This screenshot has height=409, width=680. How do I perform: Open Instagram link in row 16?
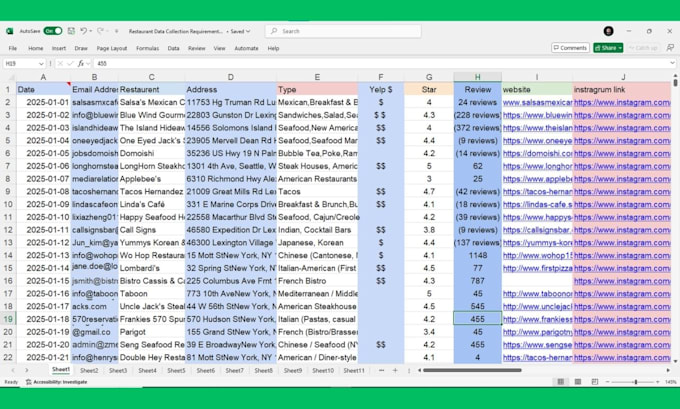[622, 281]
